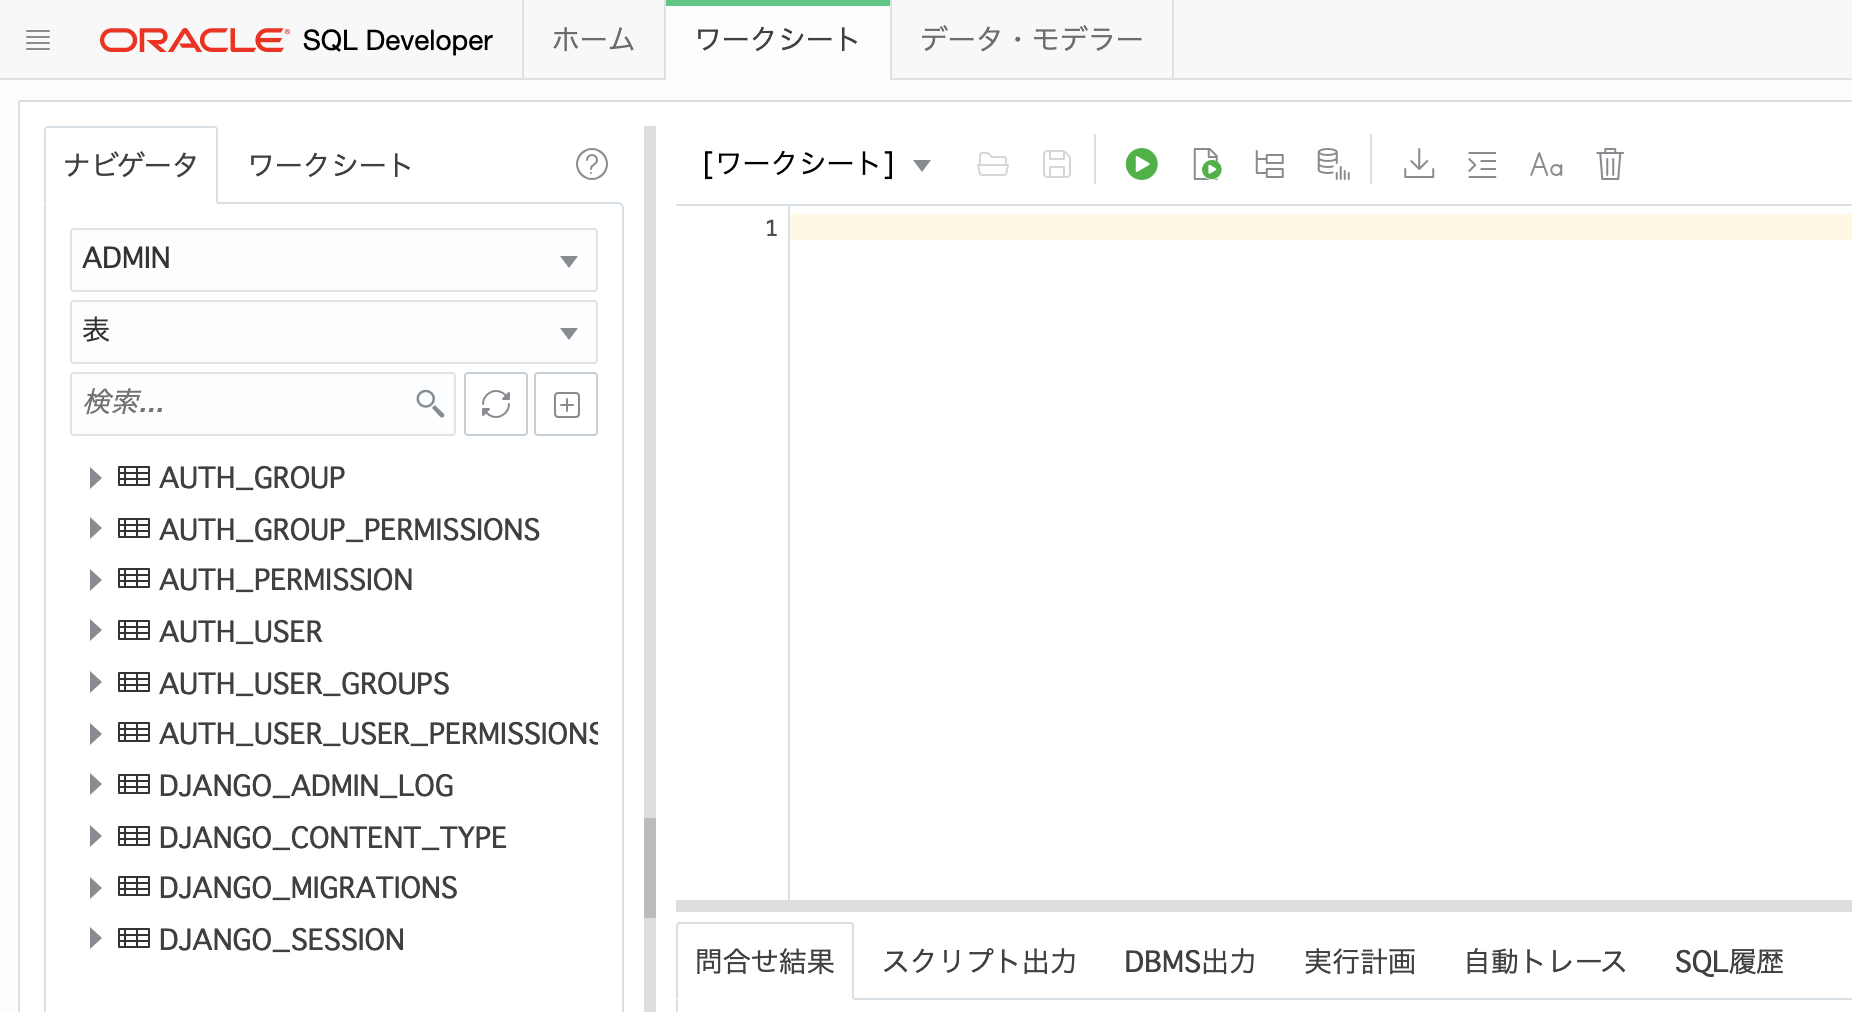Click the search magnifier icon
Screen dimensions: 1852x1012
pos(430,403)
